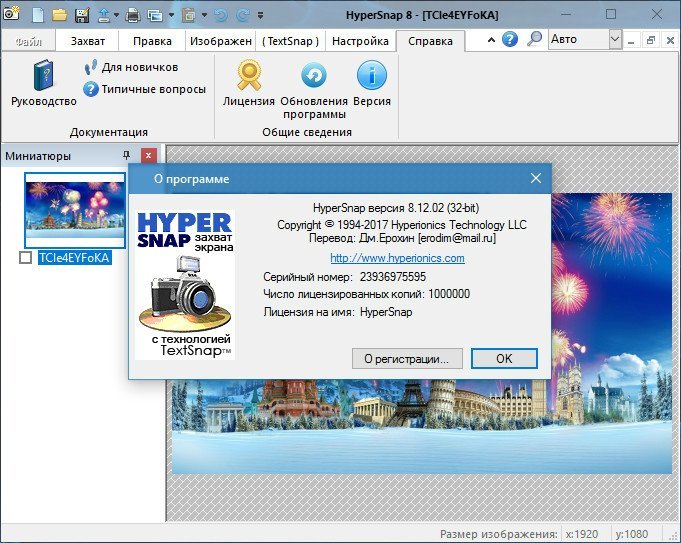The height and width of the screenshot is (543, 681).
Task: Click the HyperSnap версия 8.12.02 text
Action: tap(396, 208)
